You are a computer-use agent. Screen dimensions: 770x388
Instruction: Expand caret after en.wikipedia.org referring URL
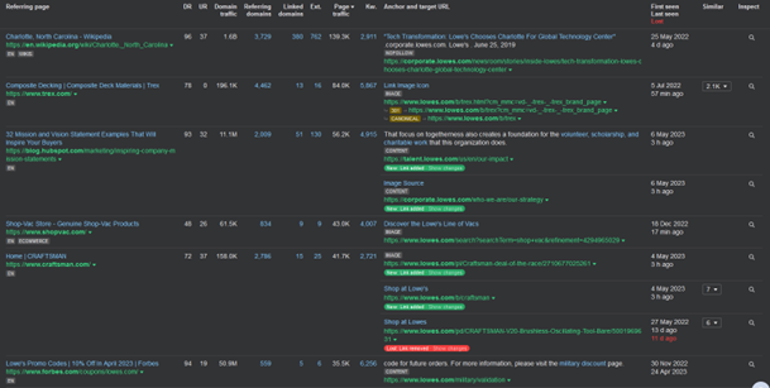click(x=171, y=45)
